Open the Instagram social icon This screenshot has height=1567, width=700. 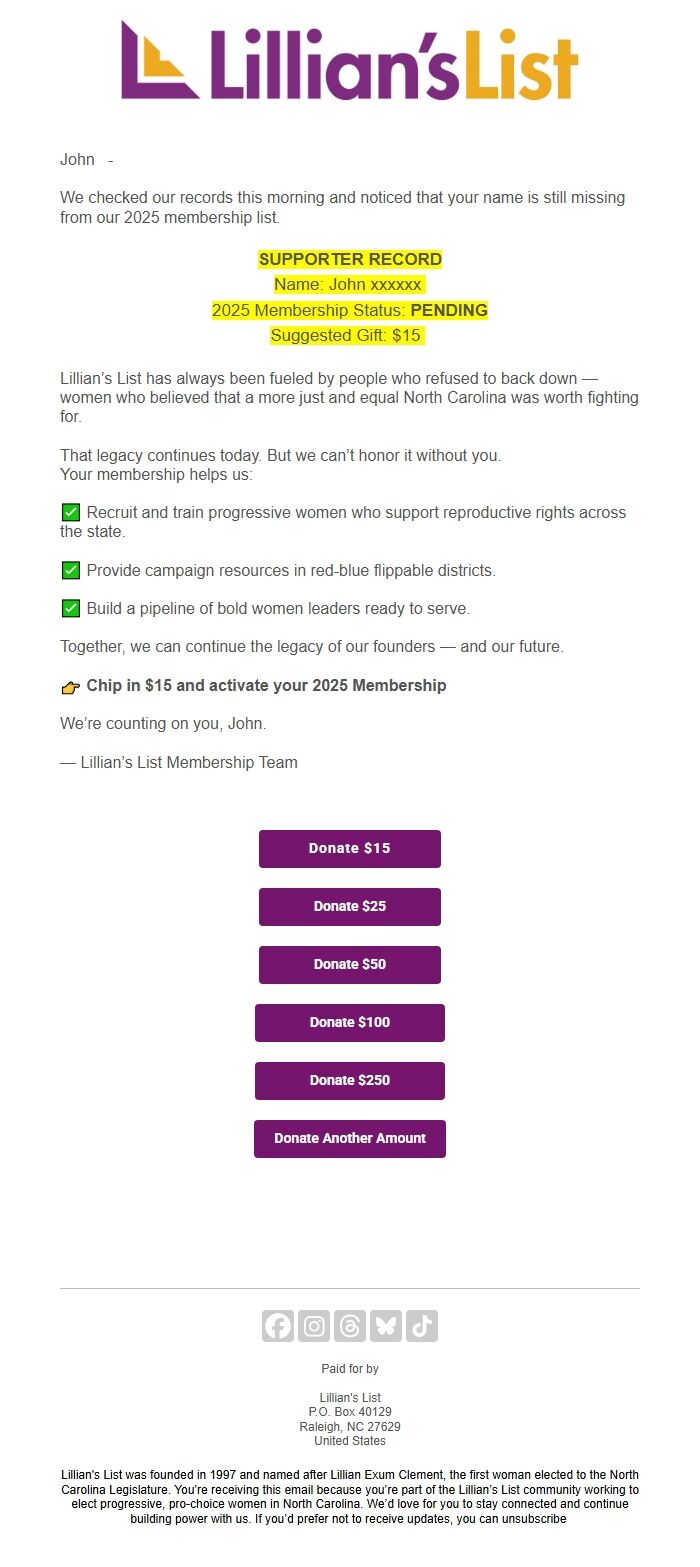(x=314, y=1326)
